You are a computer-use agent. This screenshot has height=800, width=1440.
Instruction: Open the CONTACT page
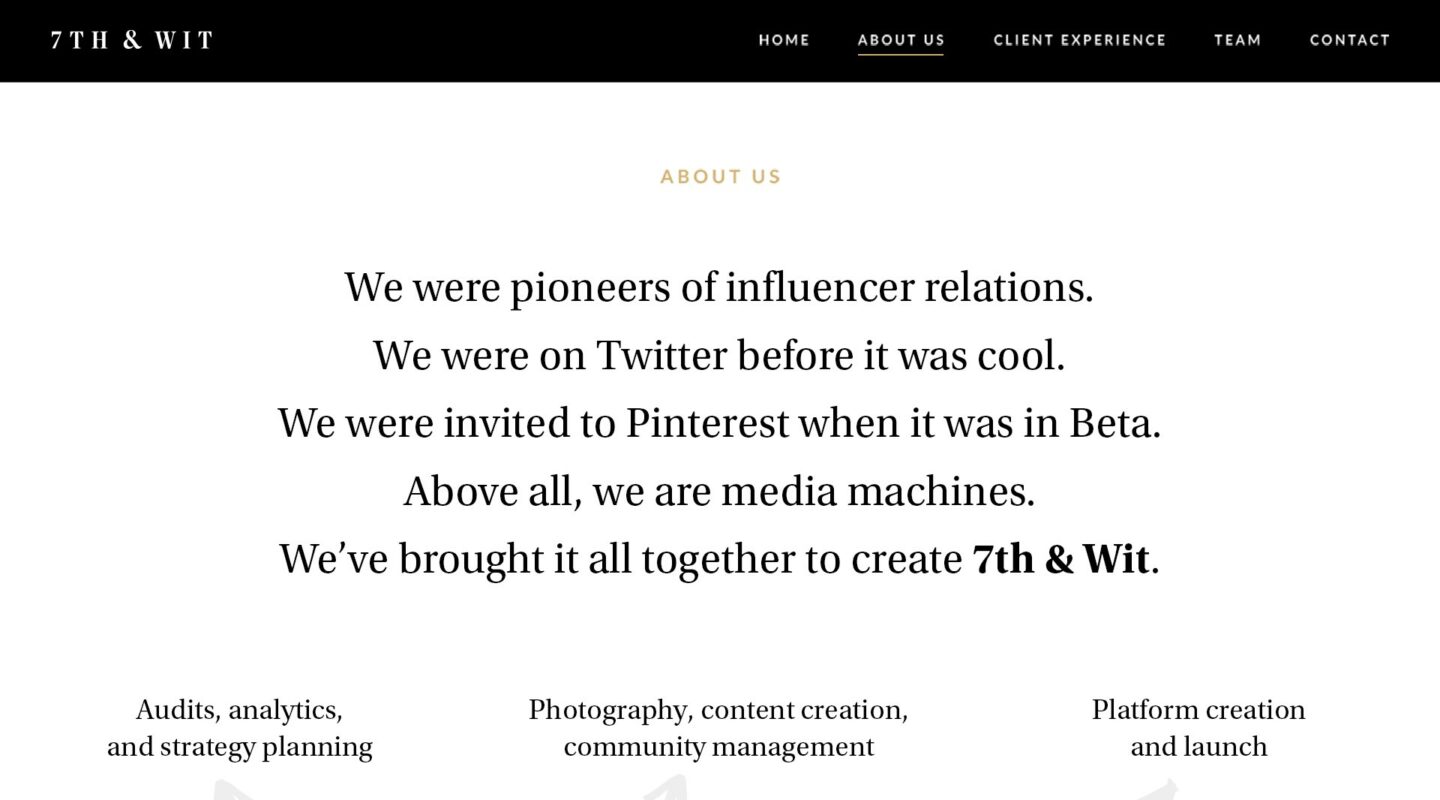1349,40
